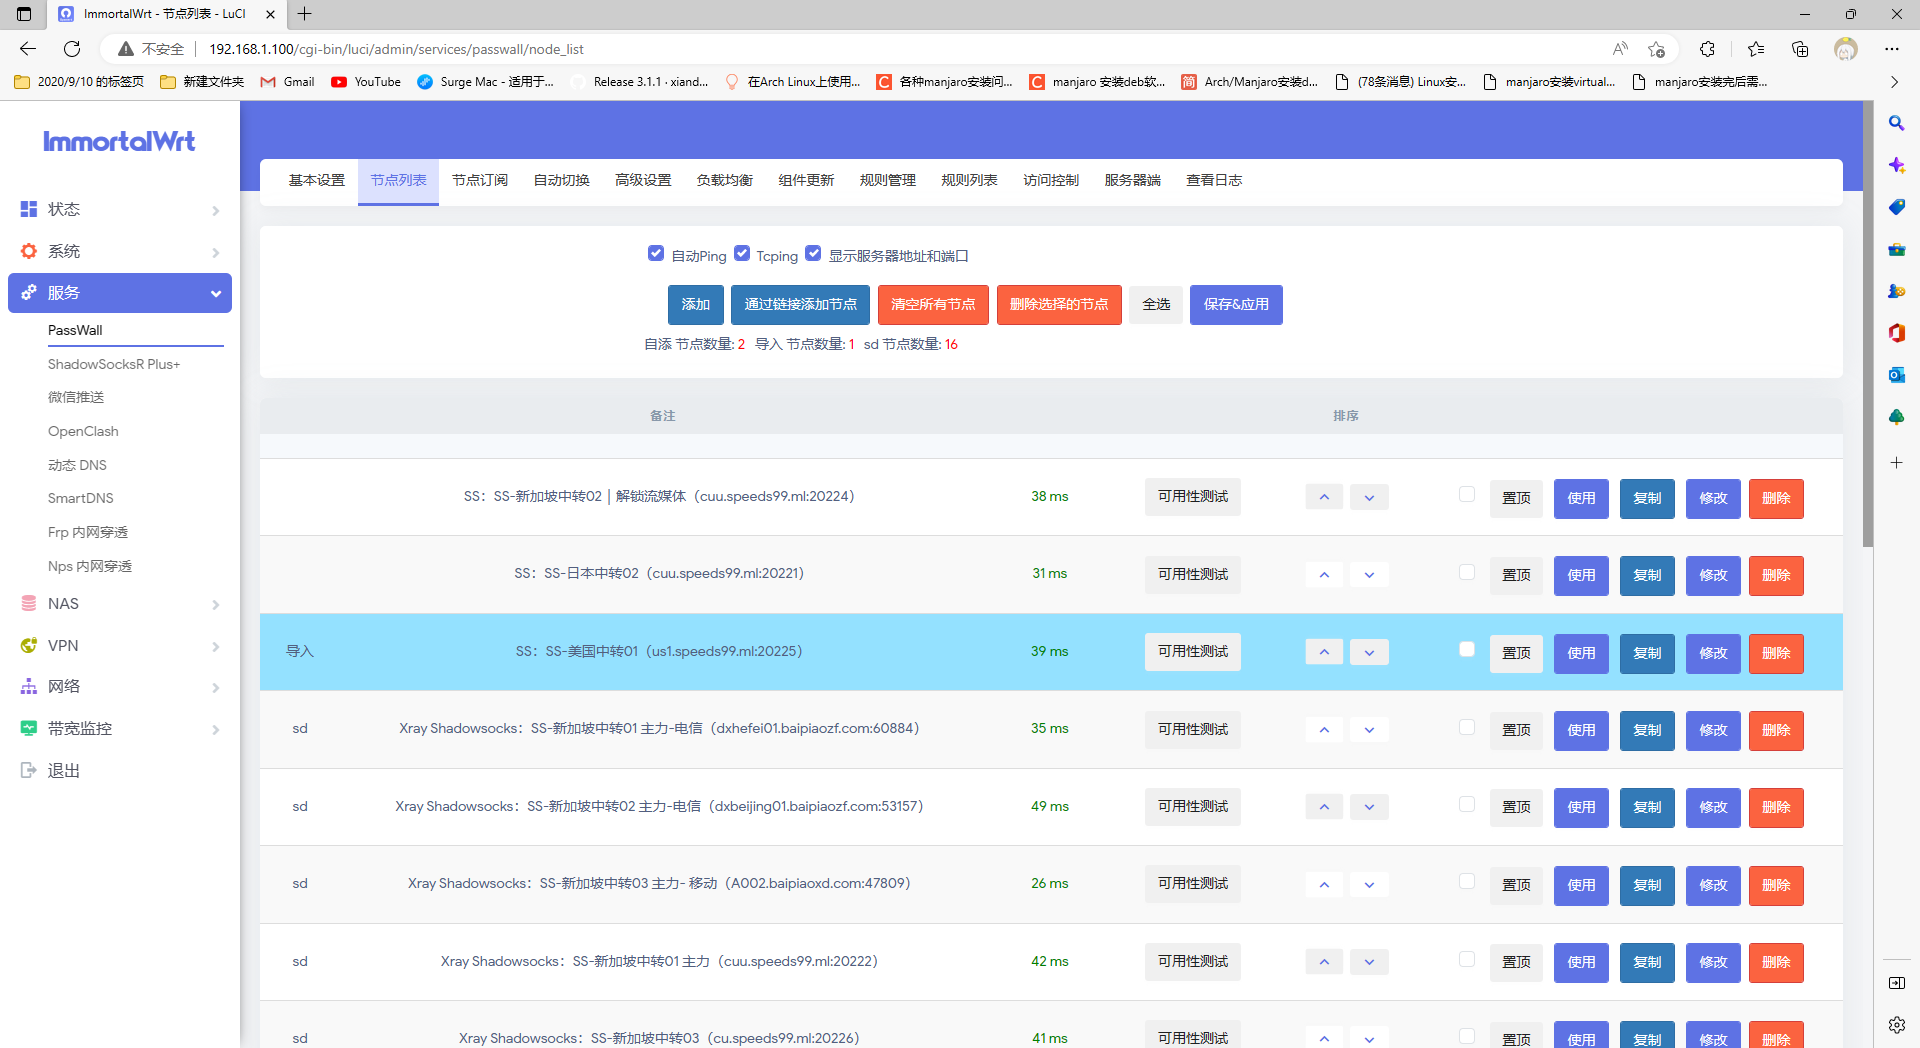Click 通过链接添加节点 button
The height and width of the screenshot is (1048, 1920).
(x=800, y=305)
